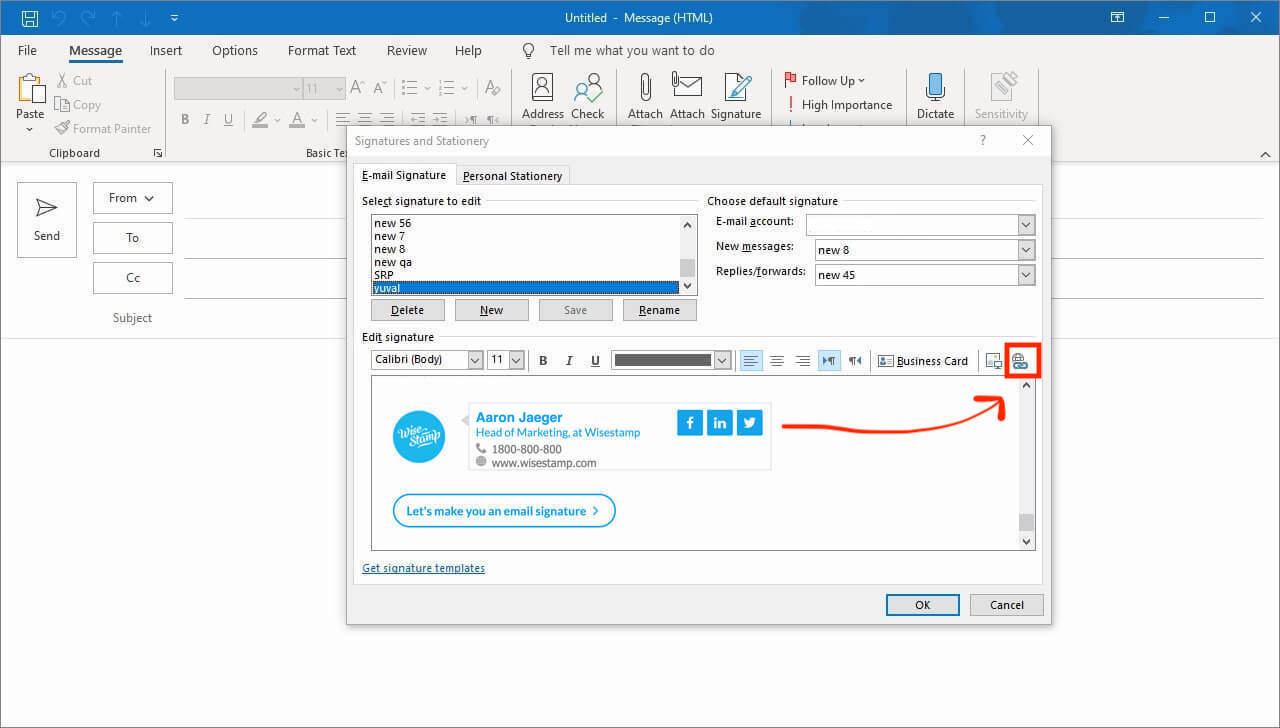Enable center alignment for signature text

pyautogui.click(x=777, y=360)
